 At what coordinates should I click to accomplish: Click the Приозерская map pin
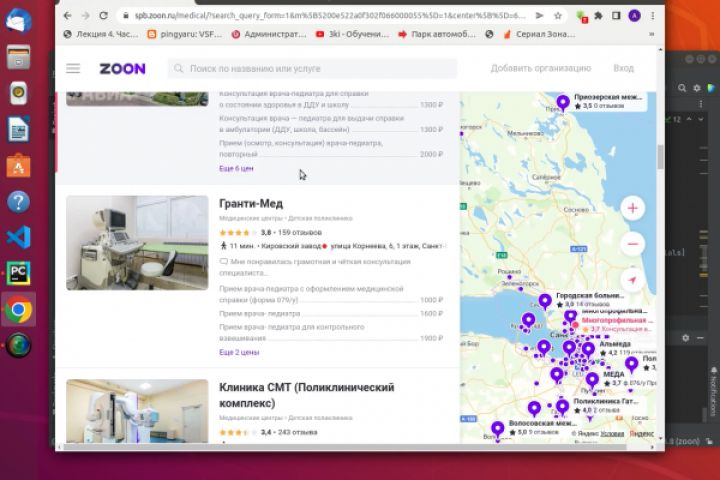click(563, 102)
